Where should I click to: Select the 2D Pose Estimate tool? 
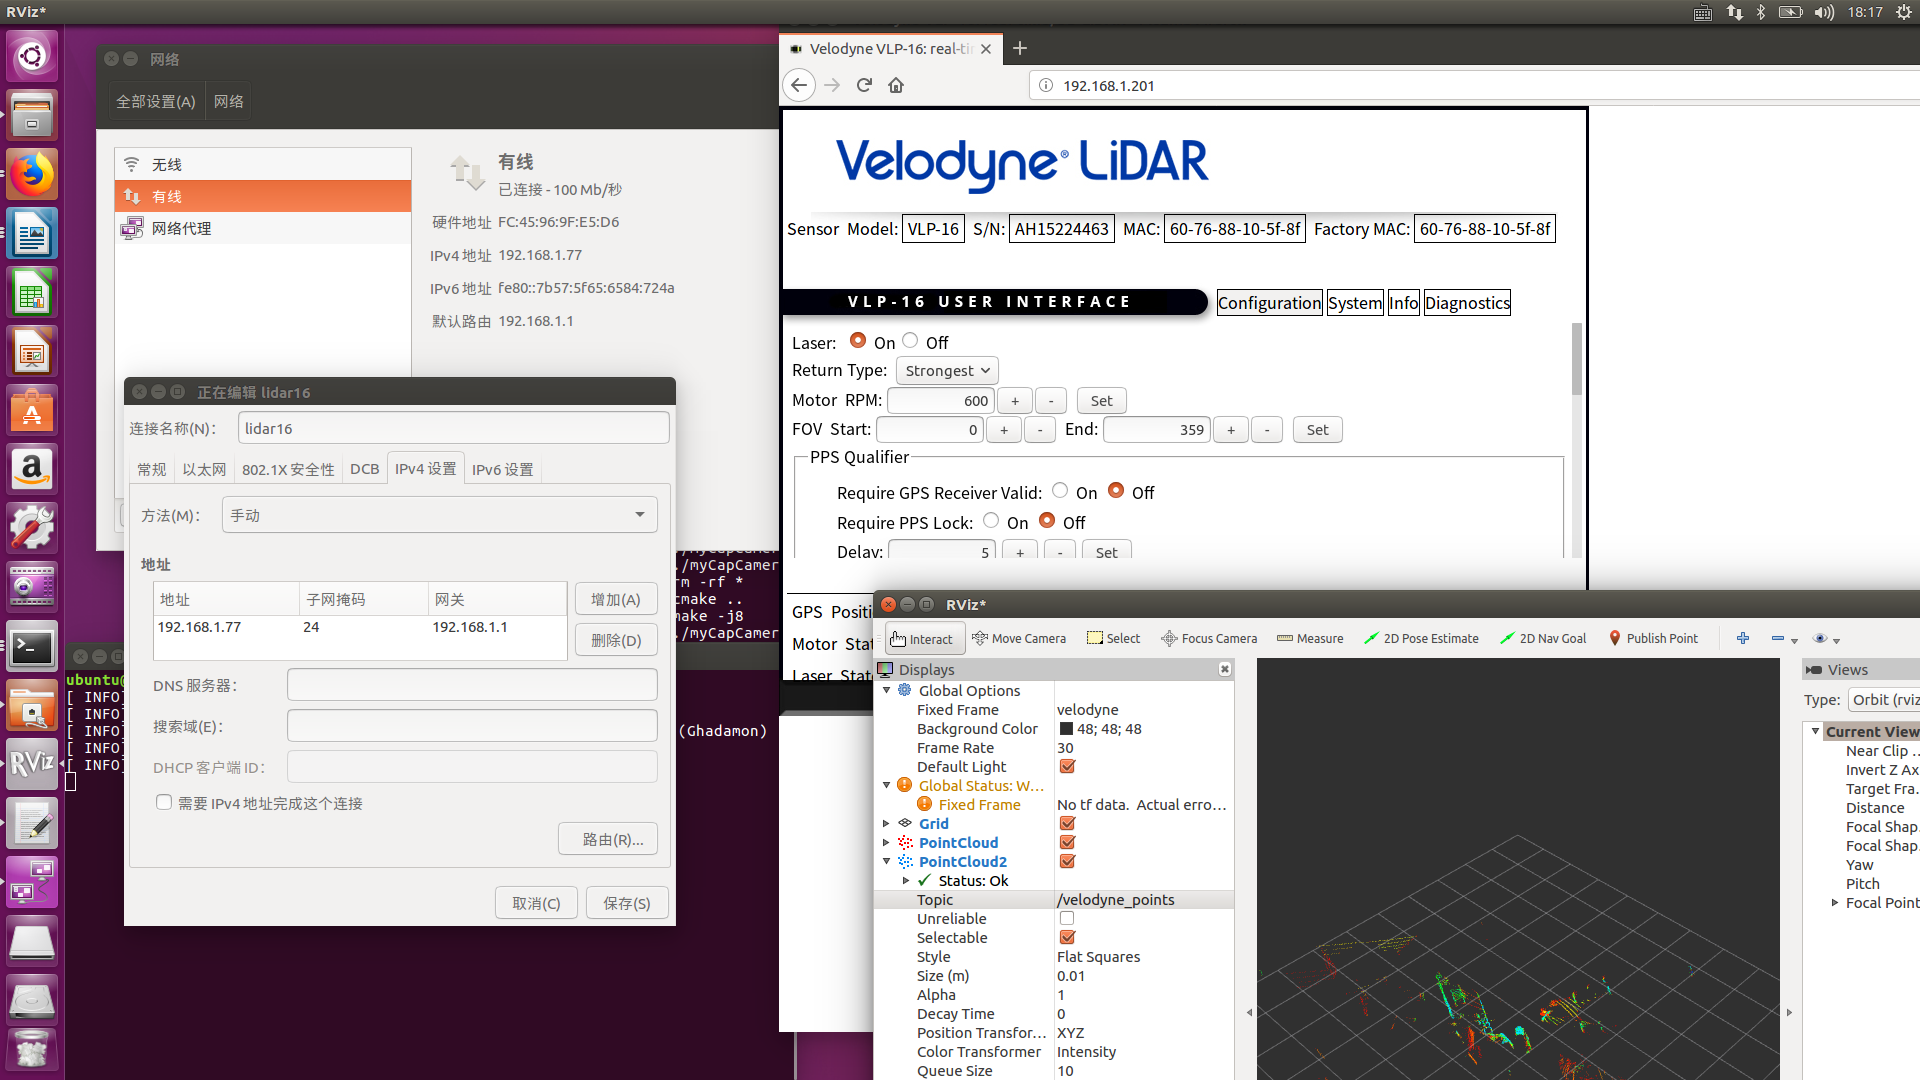click(x=1421, y=638)
